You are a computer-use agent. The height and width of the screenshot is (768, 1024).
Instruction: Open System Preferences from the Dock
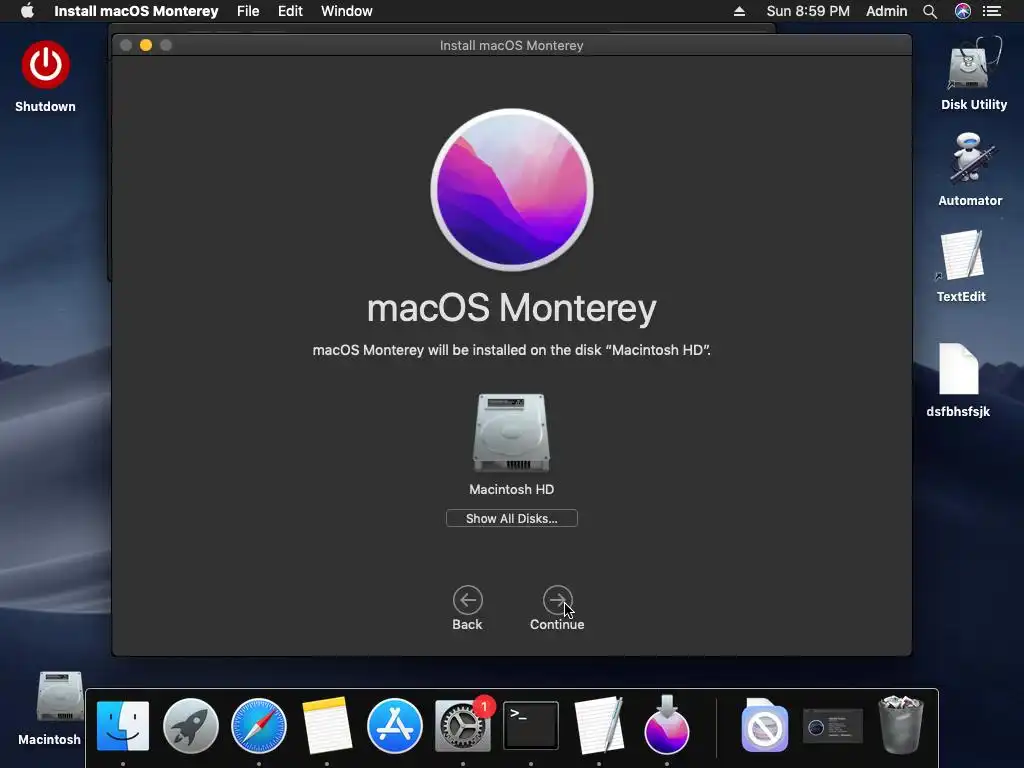462,726
